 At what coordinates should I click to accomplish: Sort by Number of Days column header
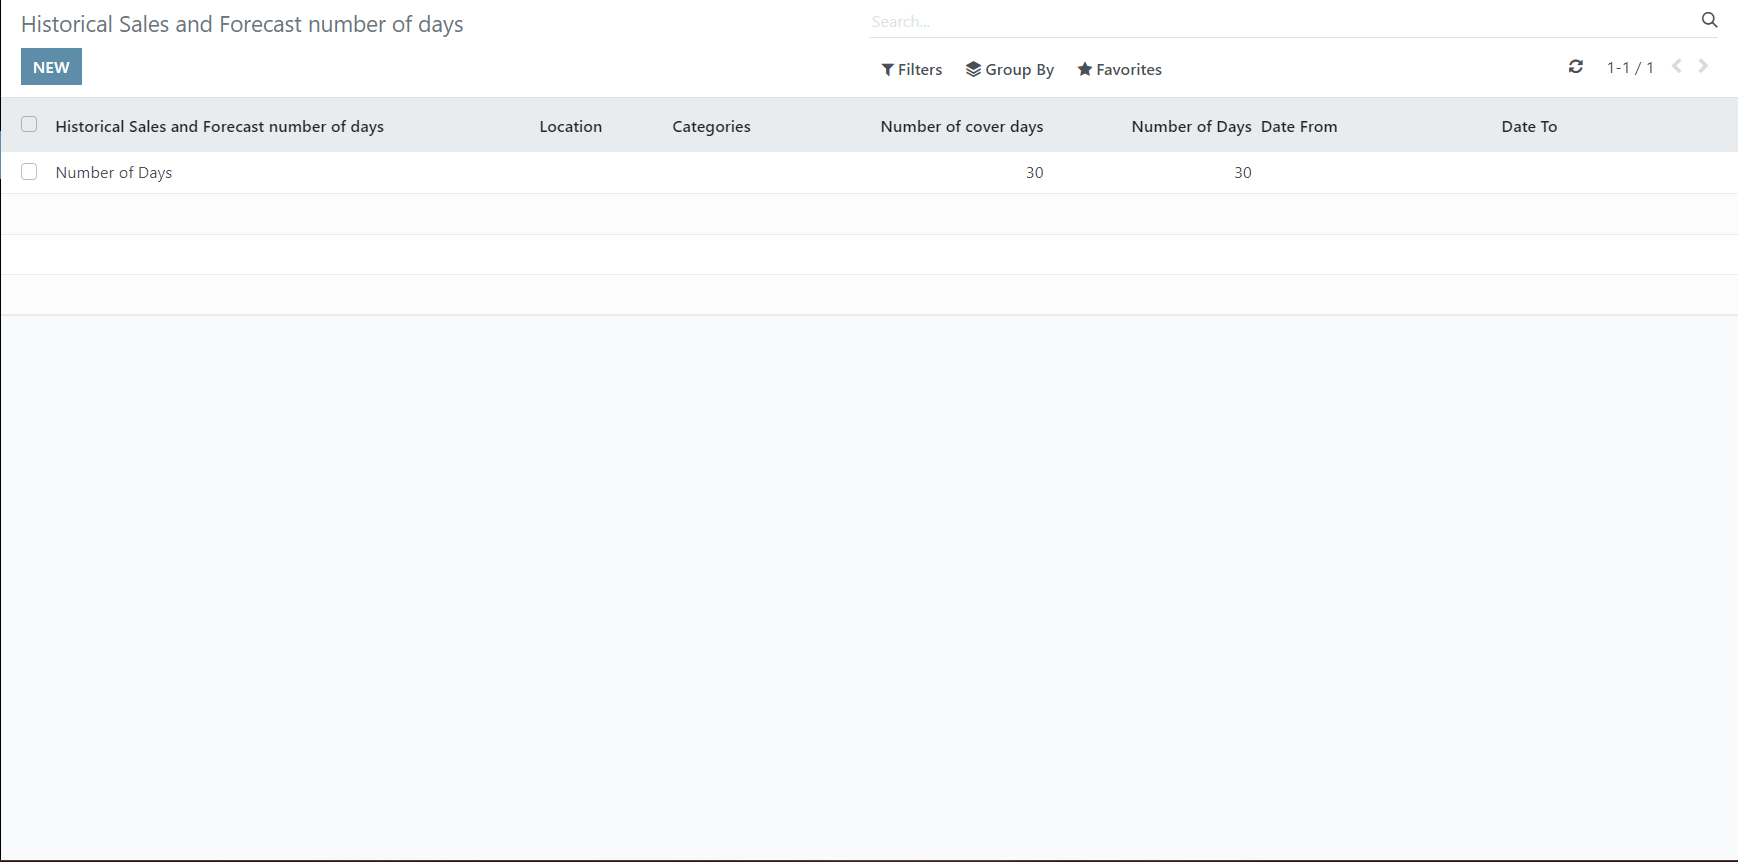[1192, 126]
